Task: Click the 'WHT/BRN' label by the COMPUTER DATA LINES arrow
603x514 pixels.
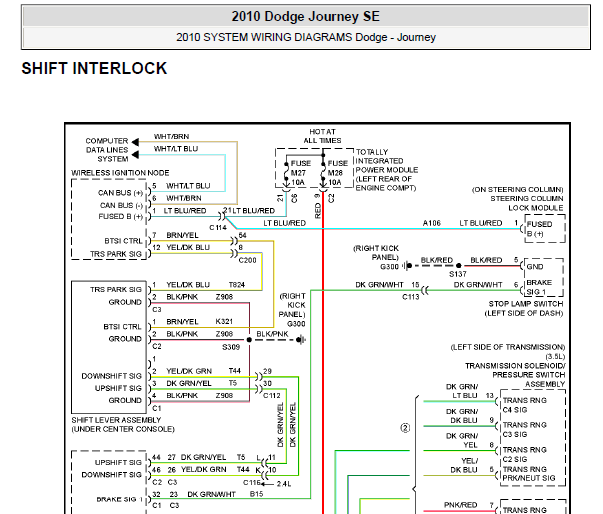Action: coord(172,136)
